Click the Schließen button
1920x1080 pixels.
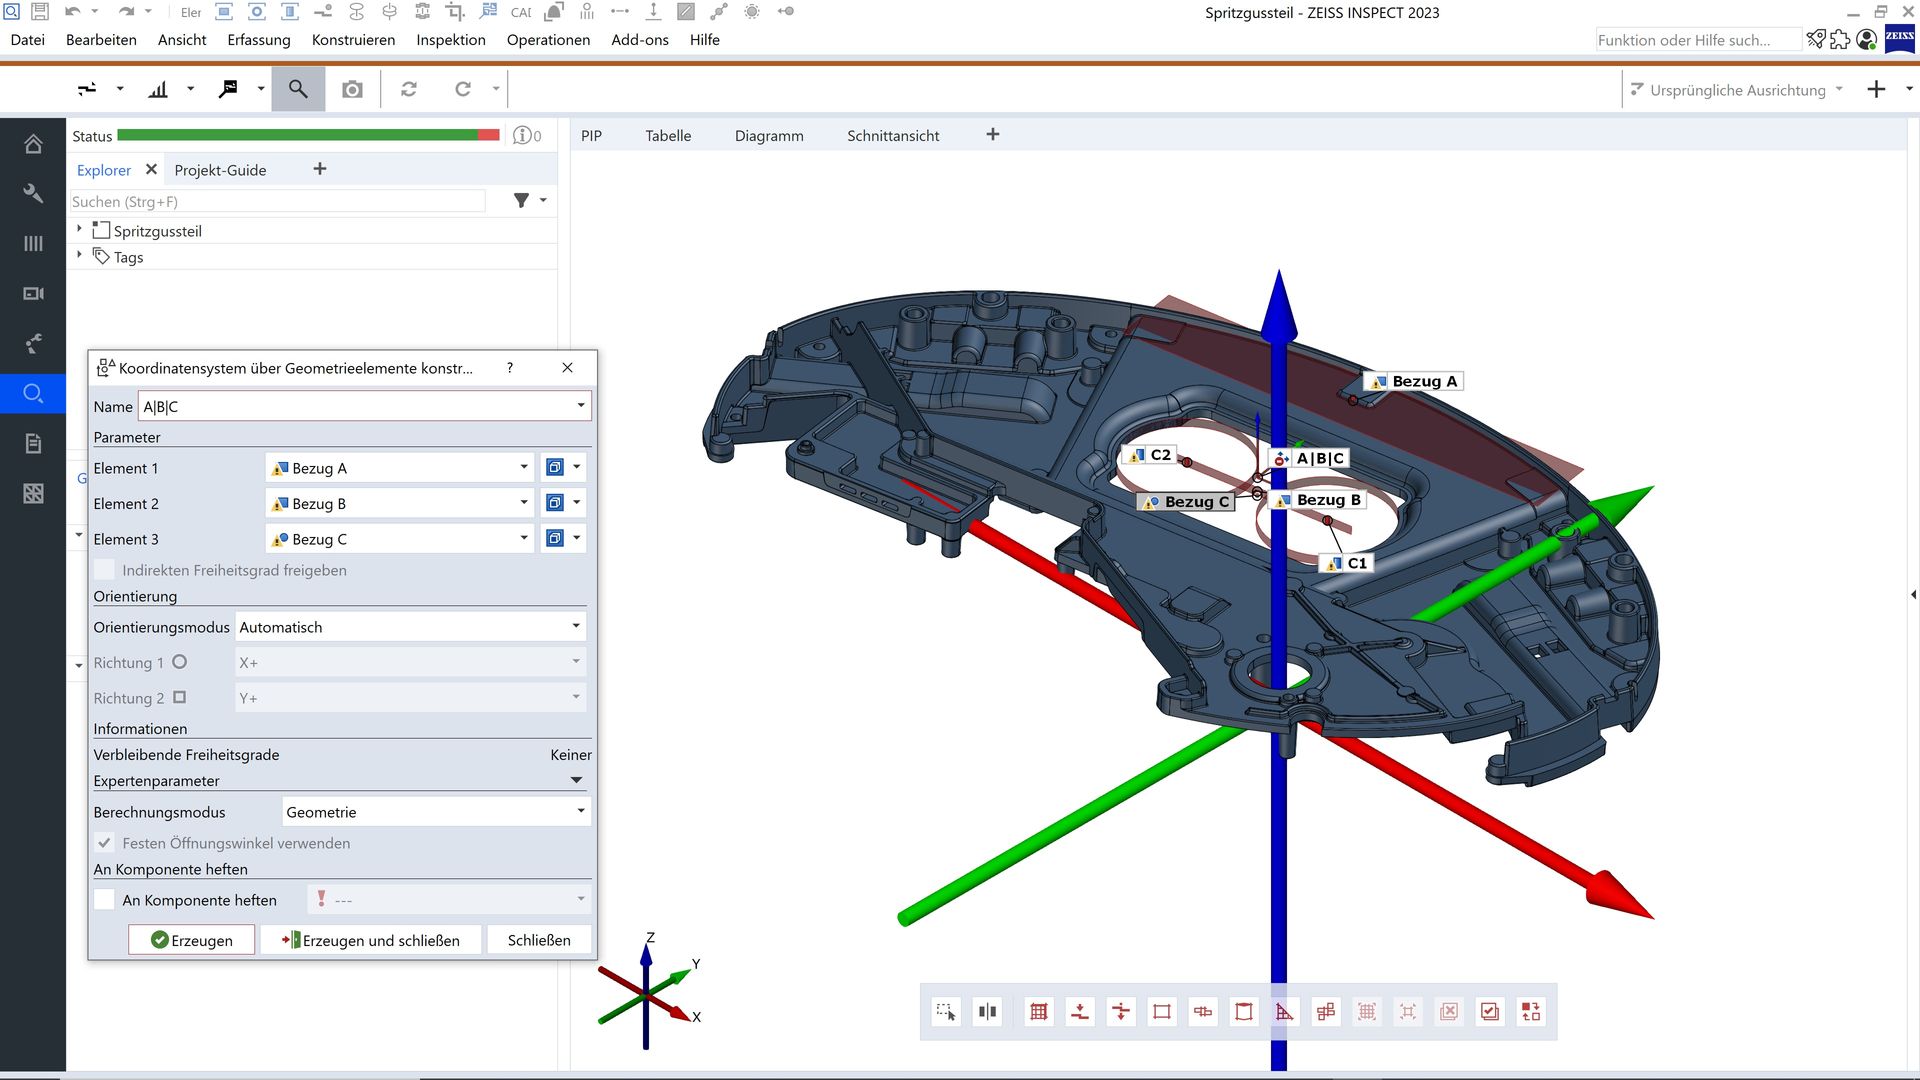coord(539,940)
